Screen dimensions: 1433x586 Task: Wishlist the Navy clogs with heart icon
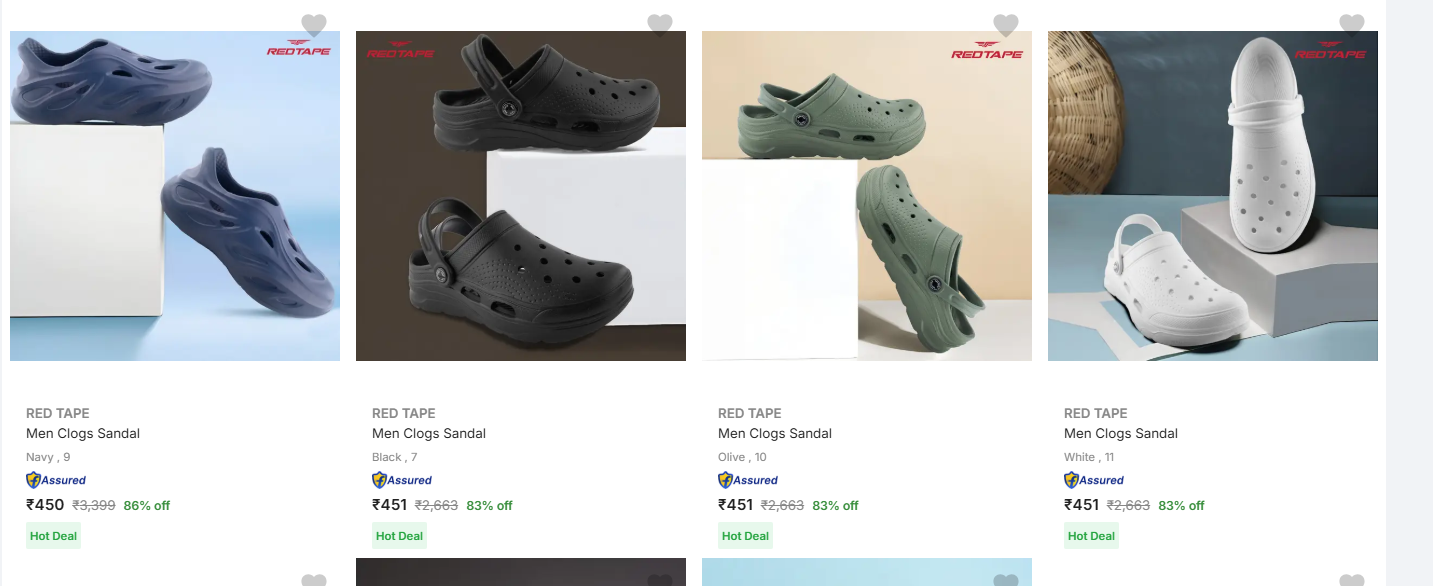[314, 25]
